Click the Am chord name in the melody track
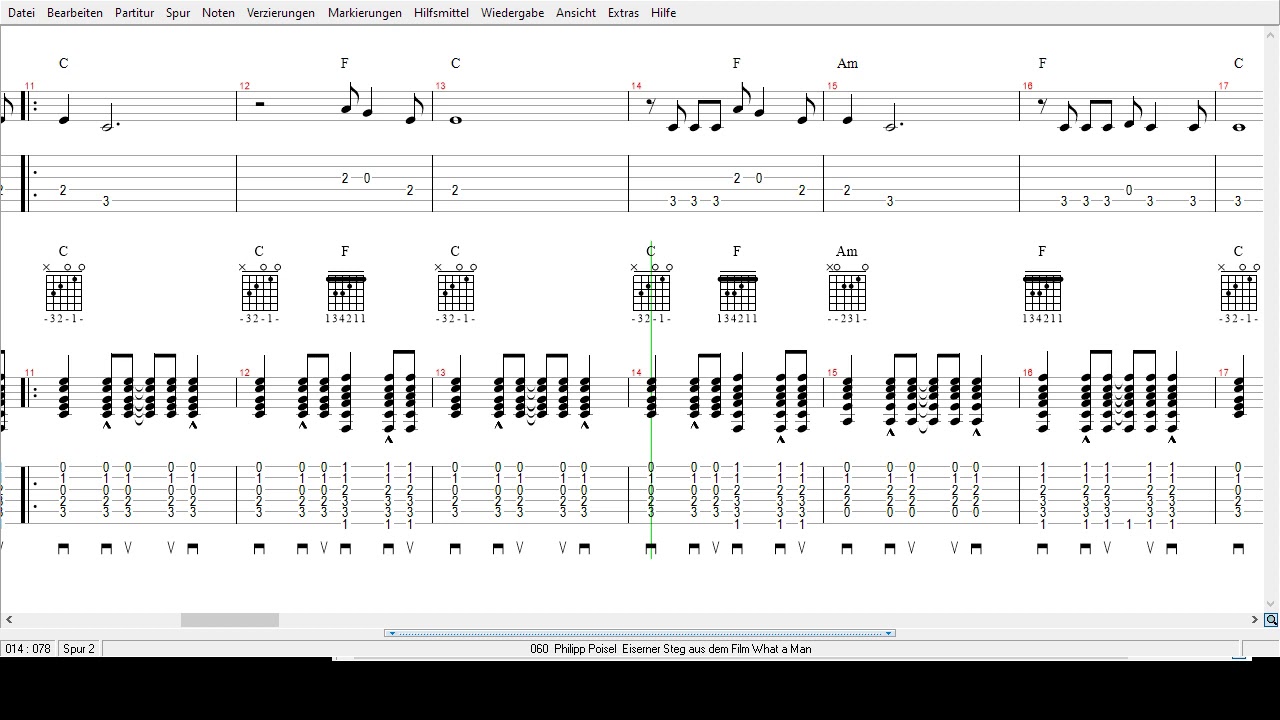1280x720 pixels. pyautogui.click(x=847, y=63)
